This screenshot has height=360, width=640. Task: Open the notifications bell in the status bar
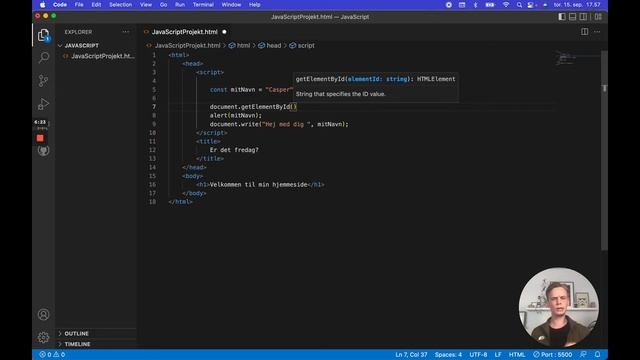click(x=598, y=354)
